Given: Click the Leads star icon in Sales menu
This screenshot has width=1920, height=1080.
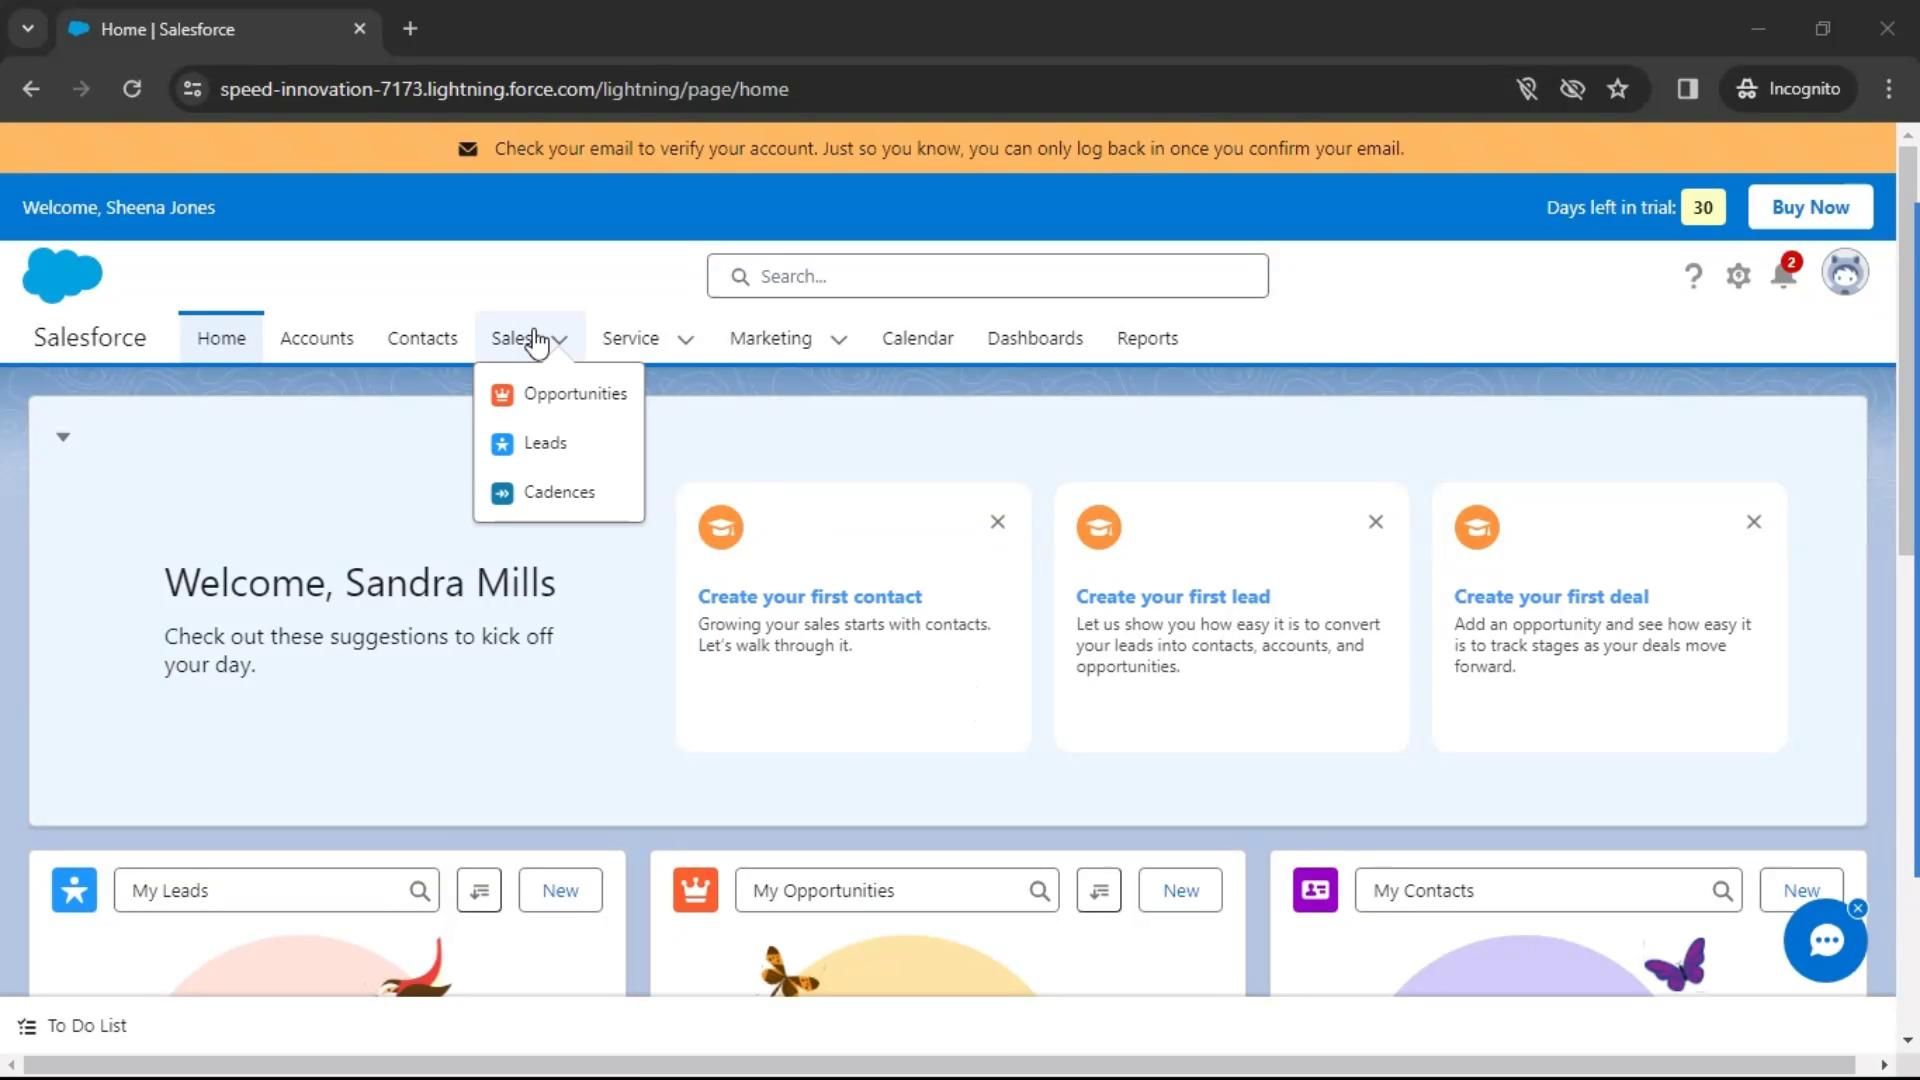Looking at the screenshot, I should pos(502,444).
